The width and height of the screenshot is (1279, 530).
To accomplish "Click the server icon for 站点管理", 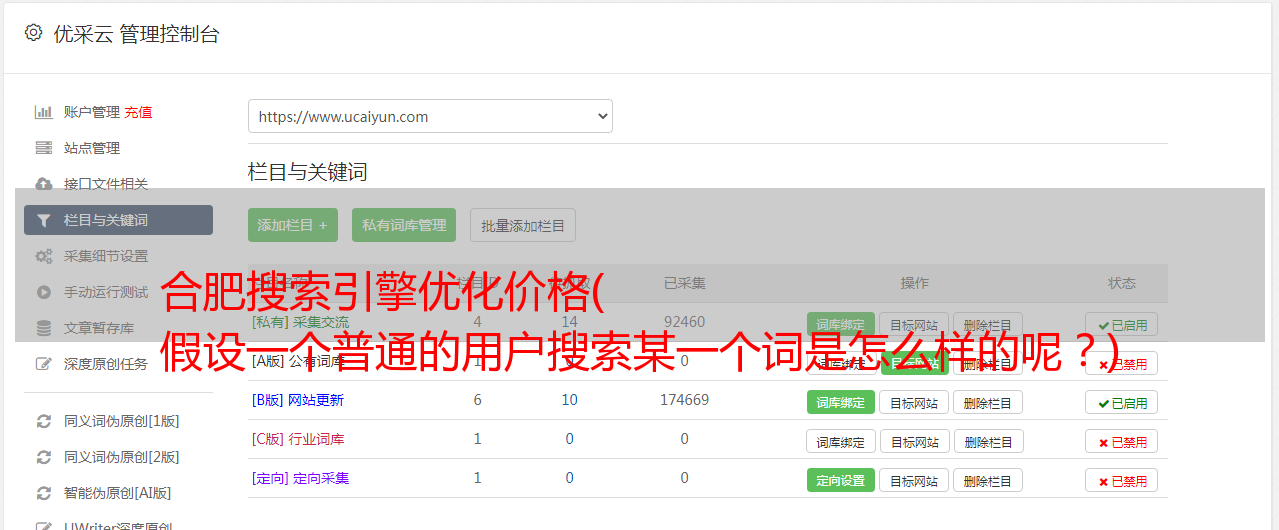I will click(x=44, y=148).
